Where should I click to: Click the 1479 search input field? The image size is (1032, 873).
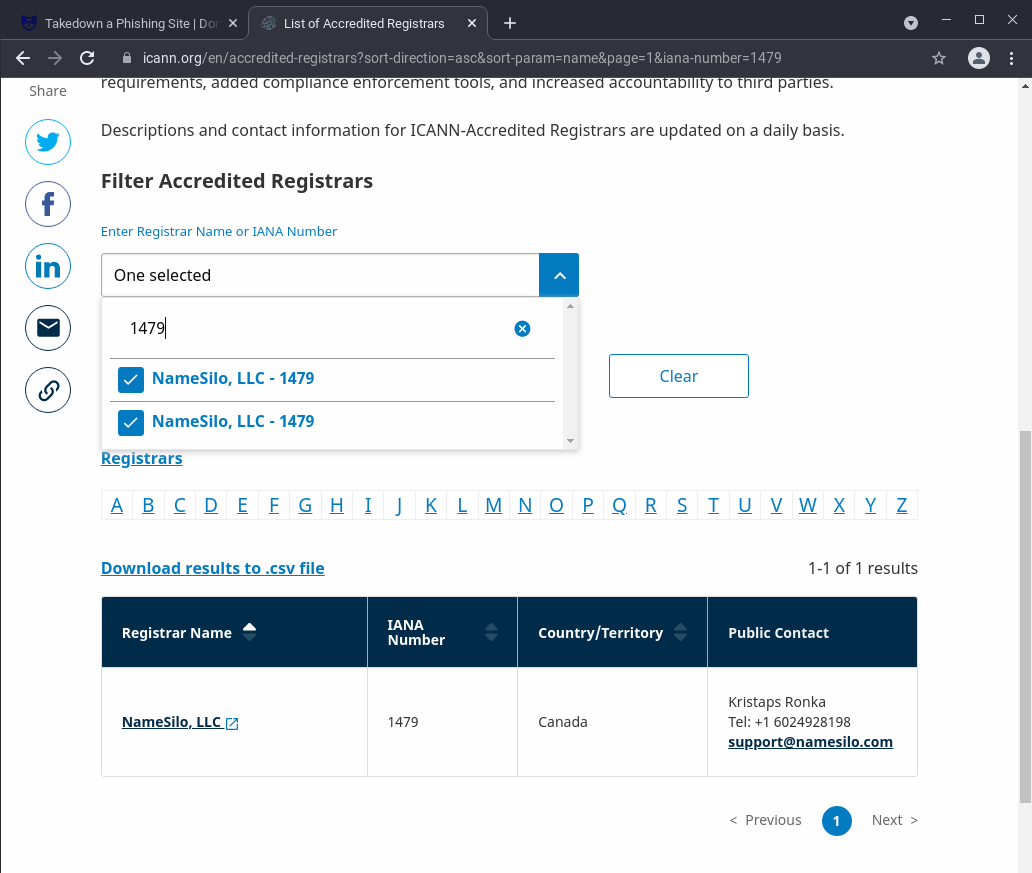coord(316,328)
